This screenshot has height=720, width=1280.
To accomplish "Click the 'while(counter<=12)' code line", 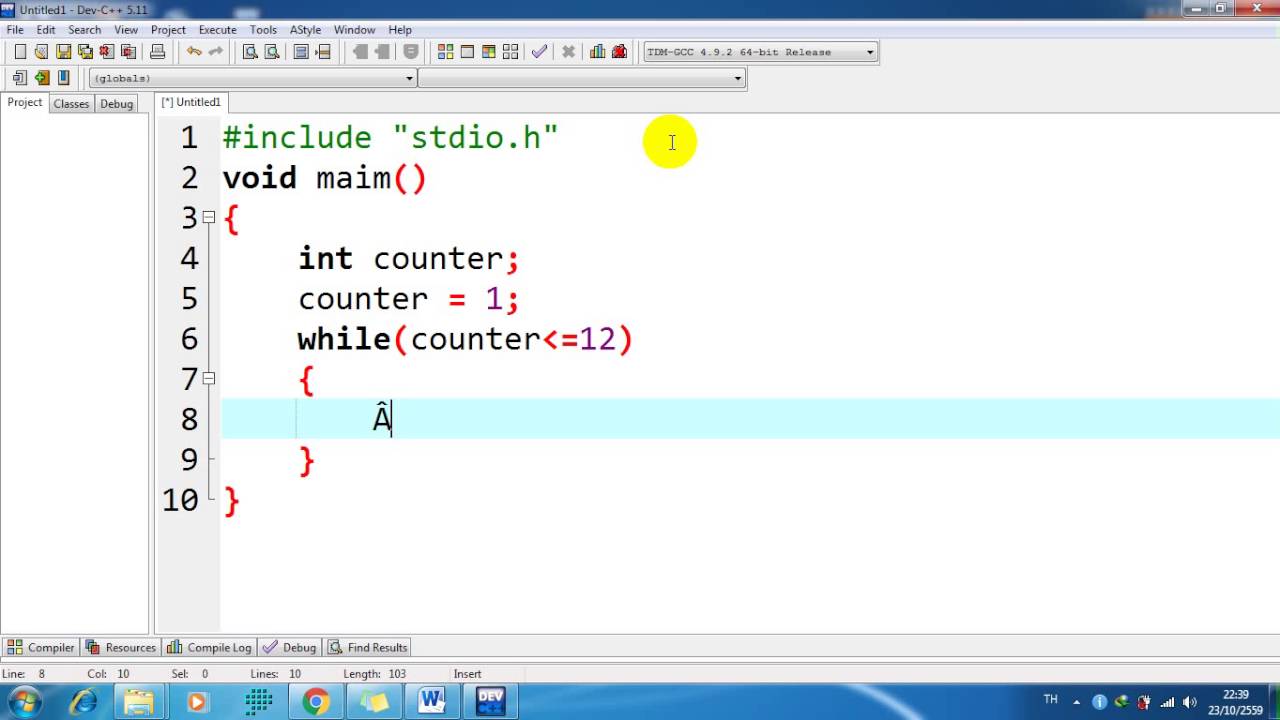I will click(x=465, y=339).
